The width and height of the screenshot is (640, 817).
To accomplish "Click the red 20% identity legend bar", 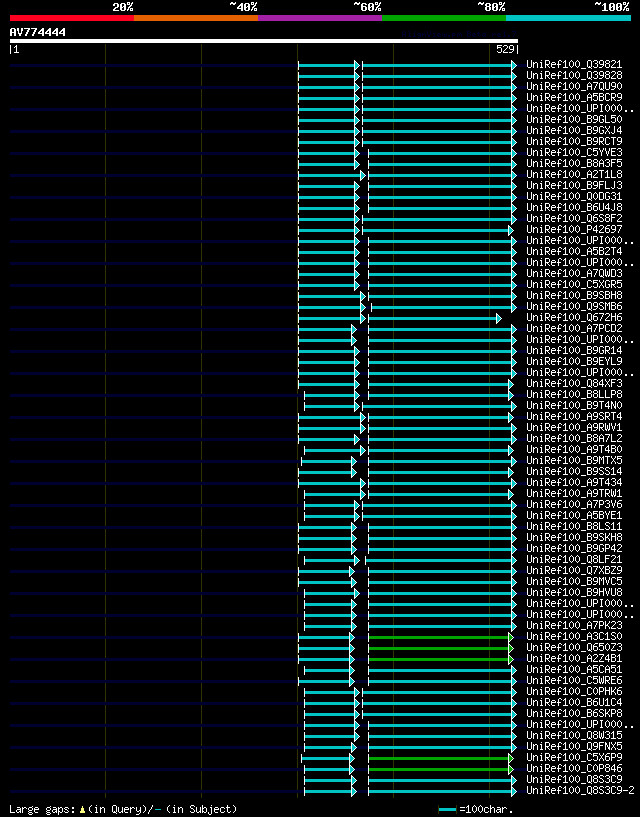I will click(72, 18).
